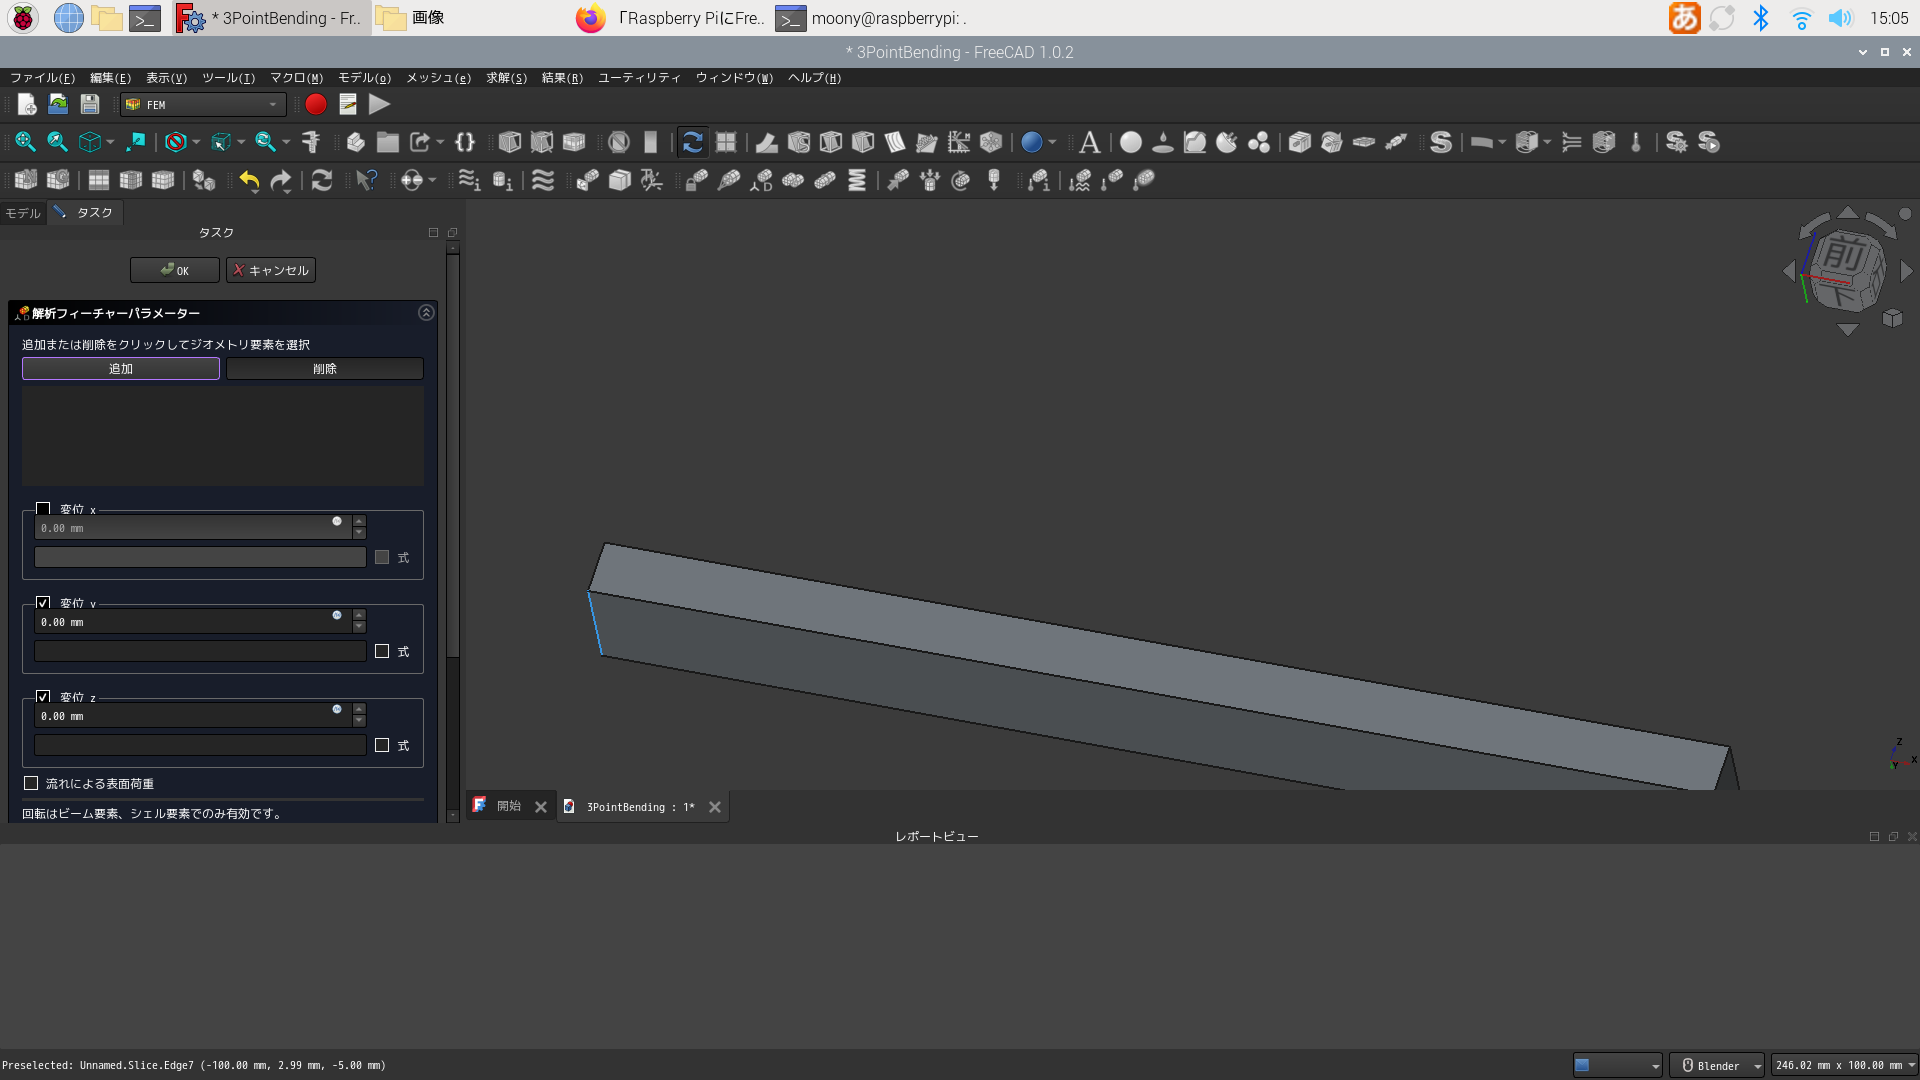Click the What's This help cursor icon
1920x1080 pixels.
click(366, 180)
